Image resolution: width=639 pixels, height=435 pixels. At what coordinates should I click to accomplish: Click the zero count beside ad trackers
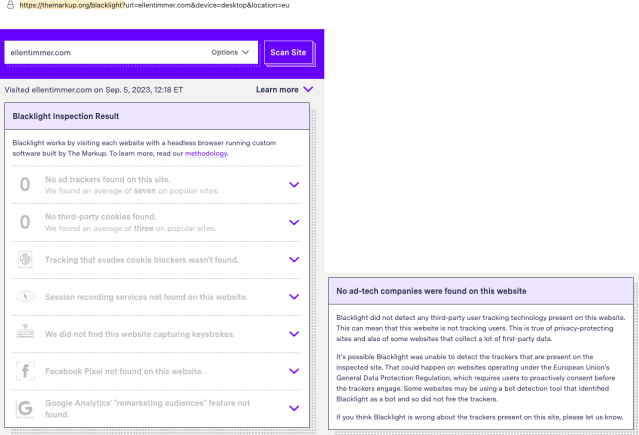[25, 184]
